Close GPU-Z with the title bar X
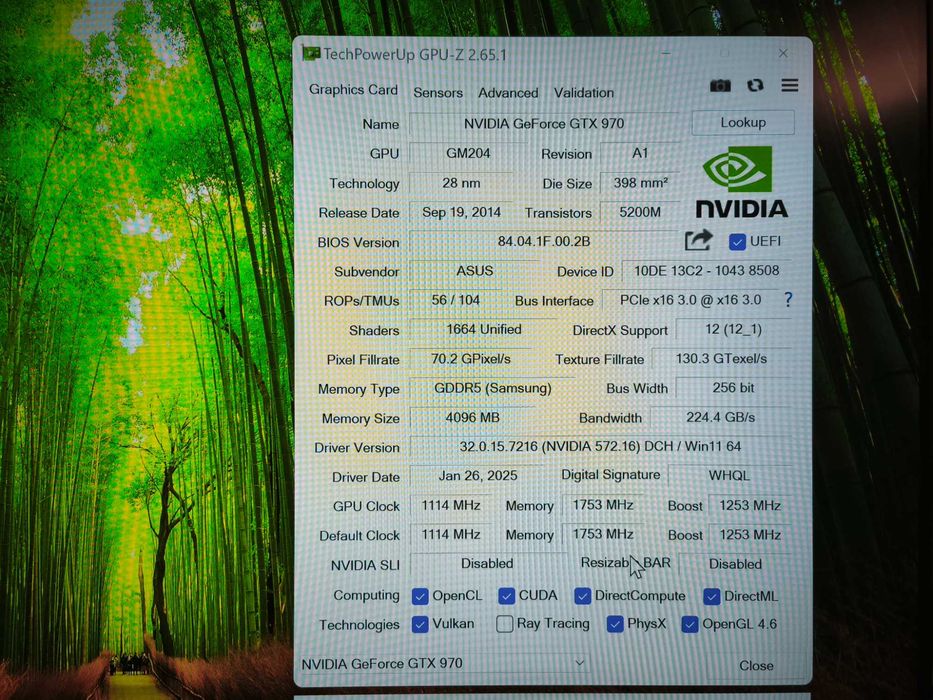 pyautogui.click(x=783, y=53)
